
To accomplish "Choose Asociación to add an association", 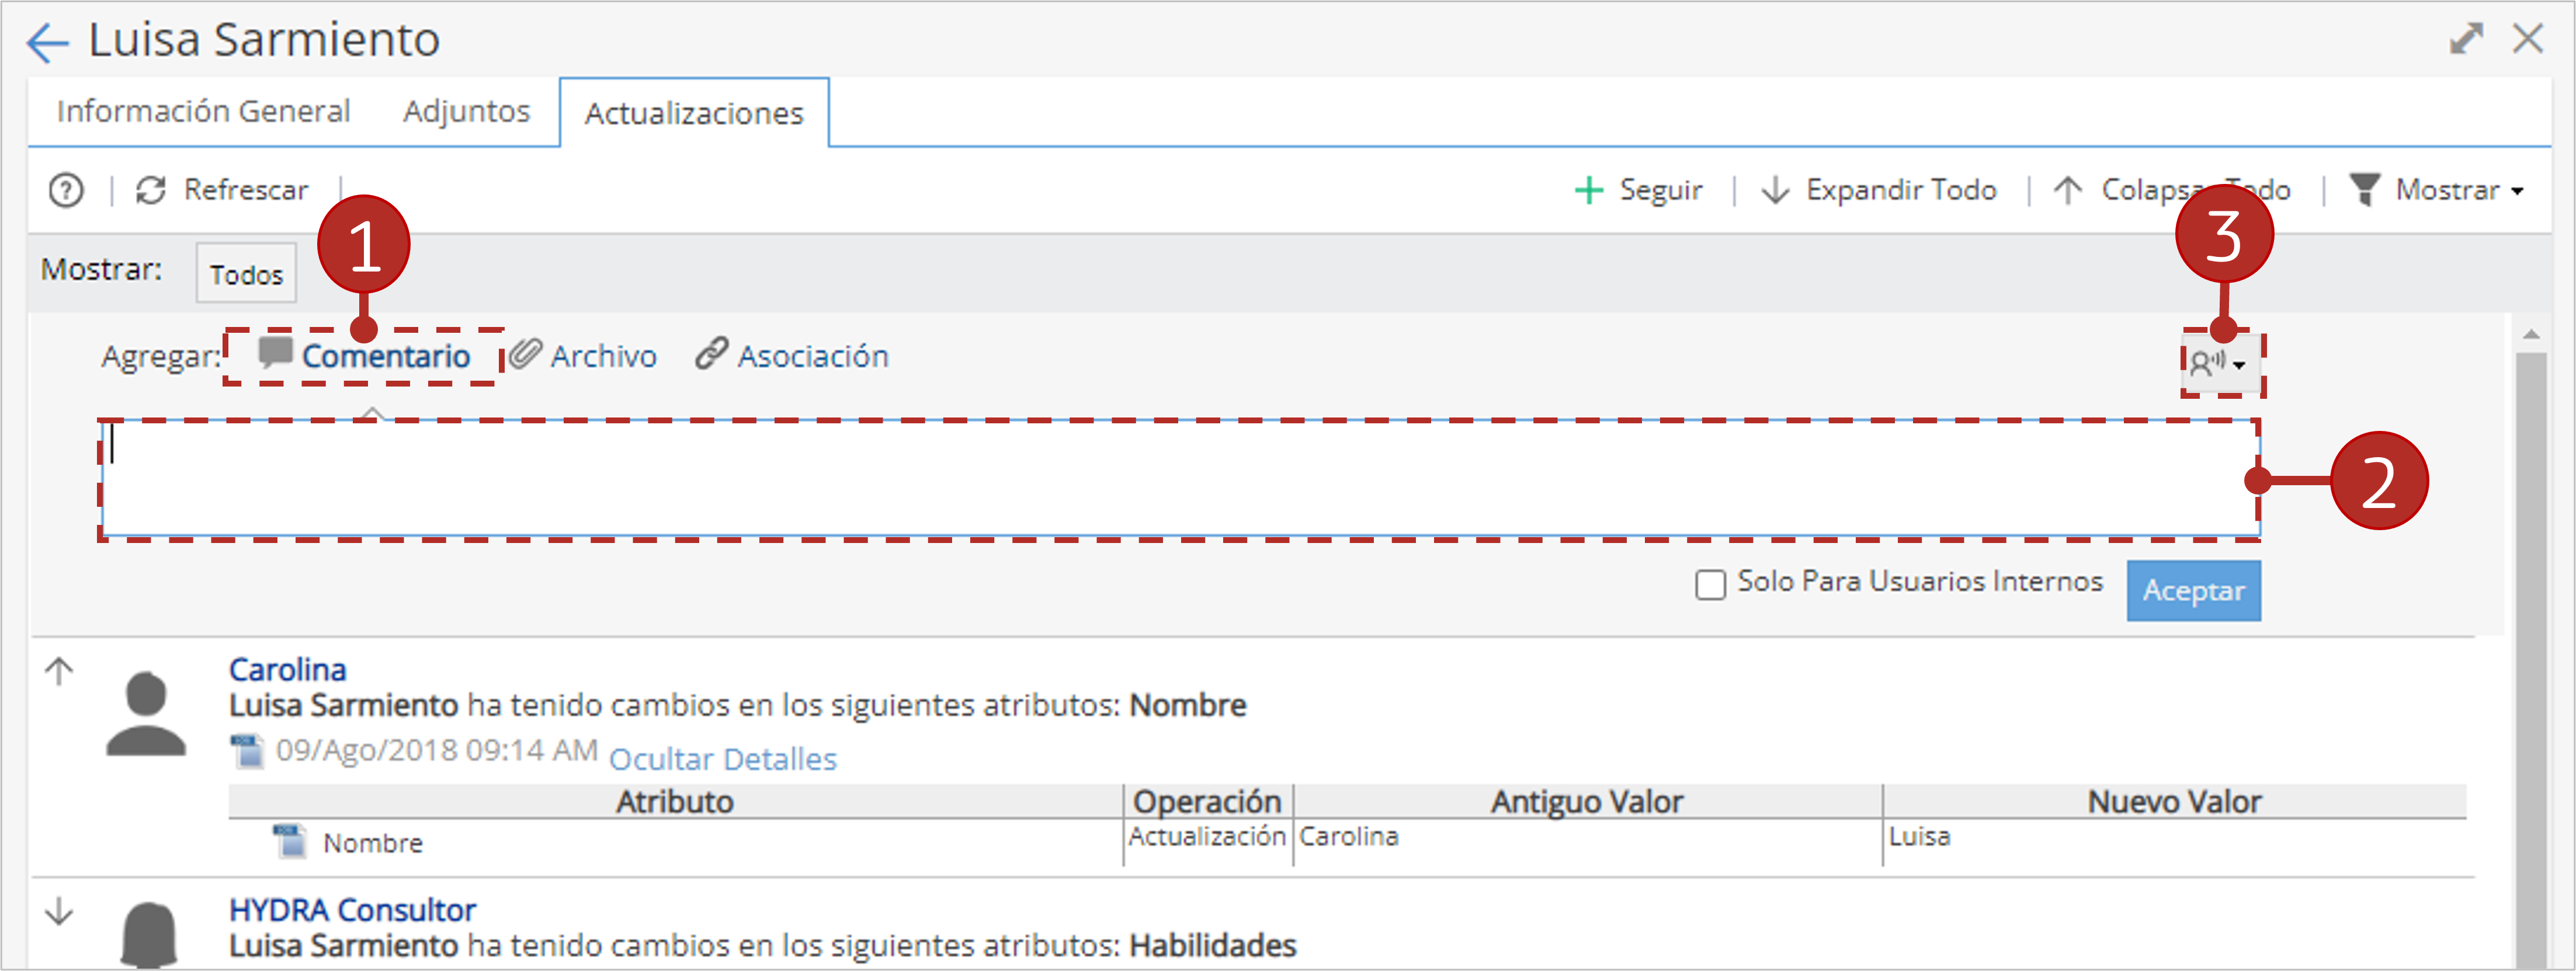I will point(813,356).
